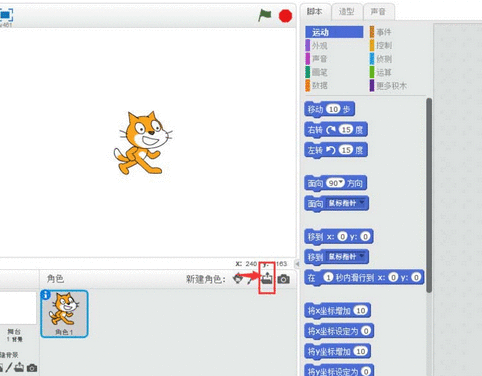Paint new backdrop brush icon below stage
The height and width of the screenshot is (376, 482).
tap(8, 368)
